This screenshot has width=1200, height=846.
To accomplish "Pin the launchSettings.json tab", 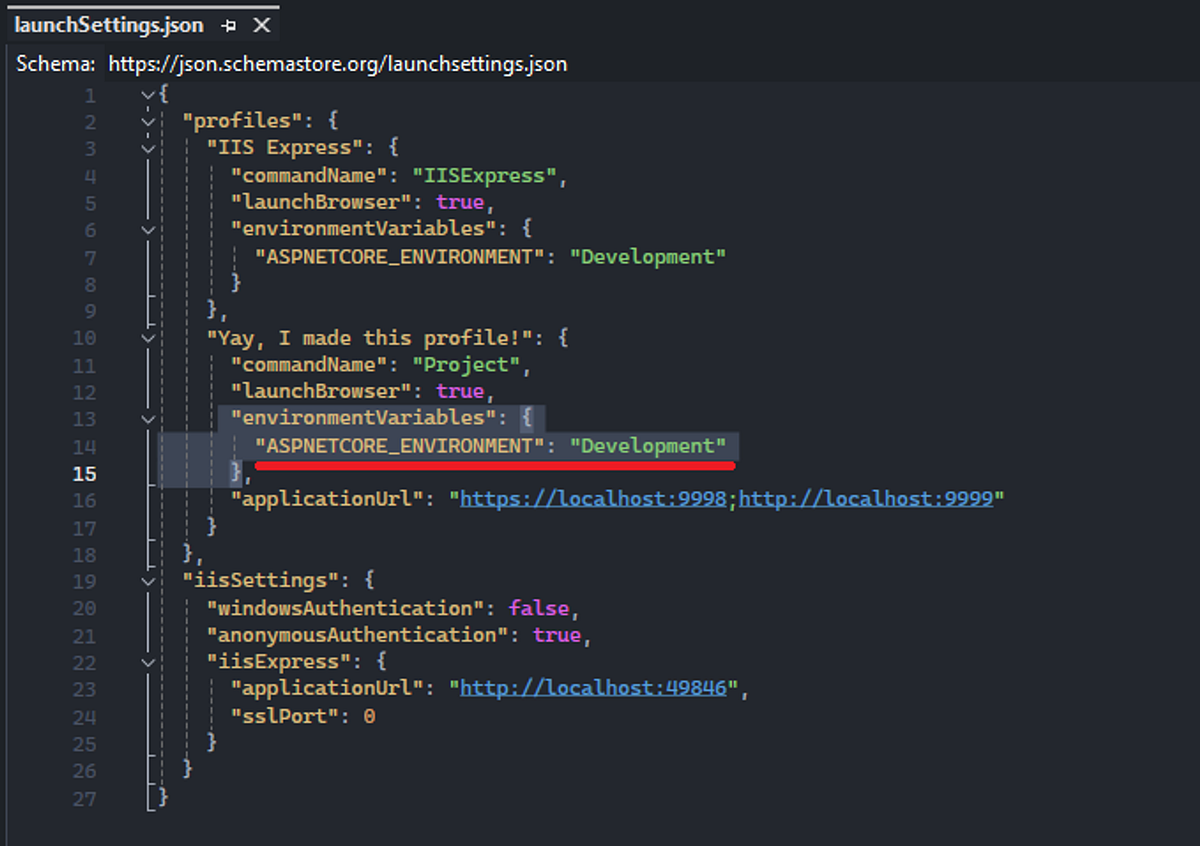I will [x=230, y=26].
